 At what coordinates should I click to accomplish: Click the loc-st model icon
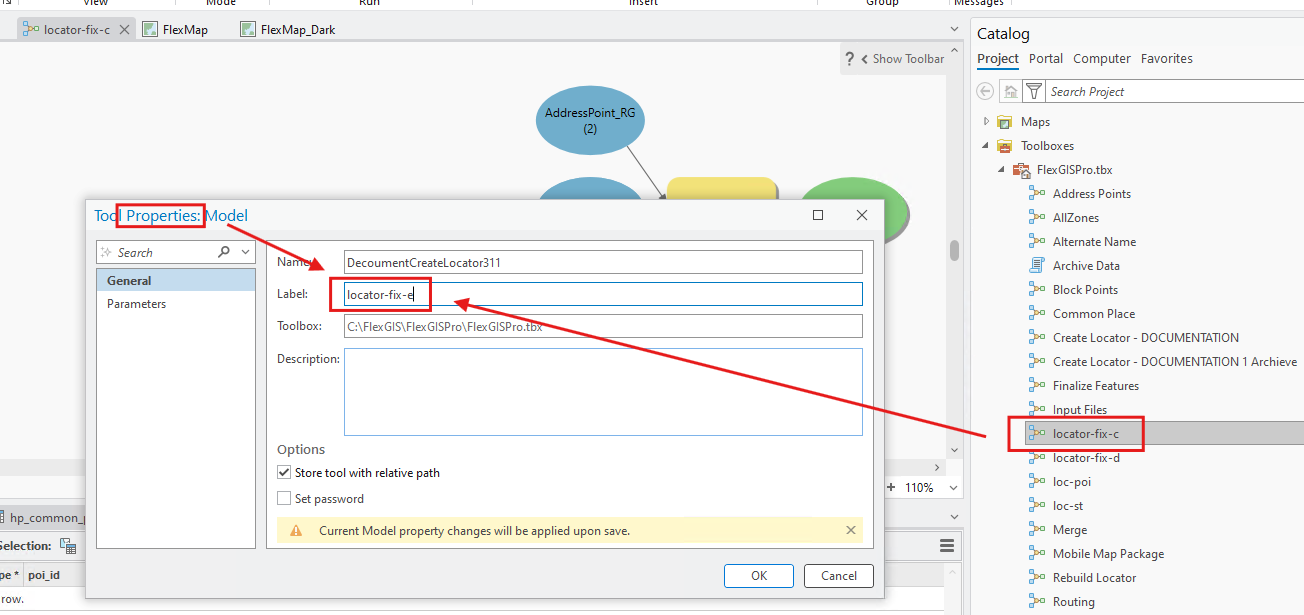point(1036,505)
